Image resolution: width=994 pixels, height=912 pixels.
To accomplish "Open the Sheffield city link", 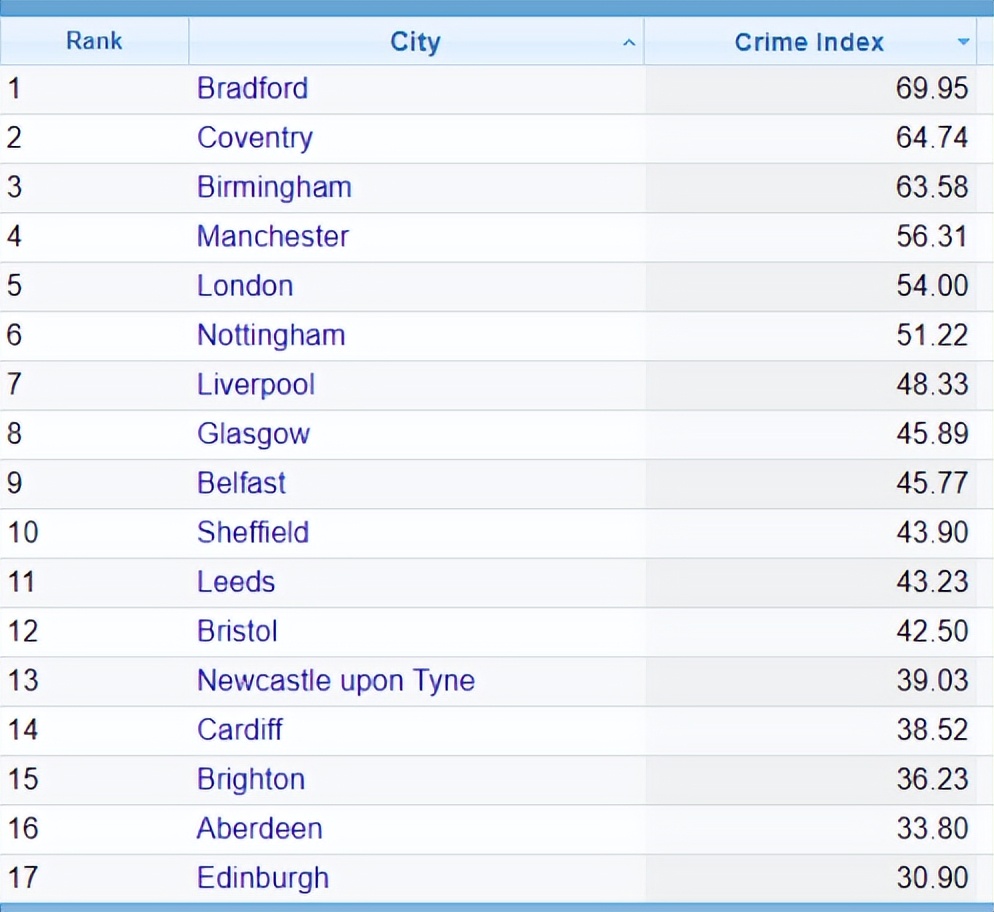I will pyautogui.click(x=252, y=532).
